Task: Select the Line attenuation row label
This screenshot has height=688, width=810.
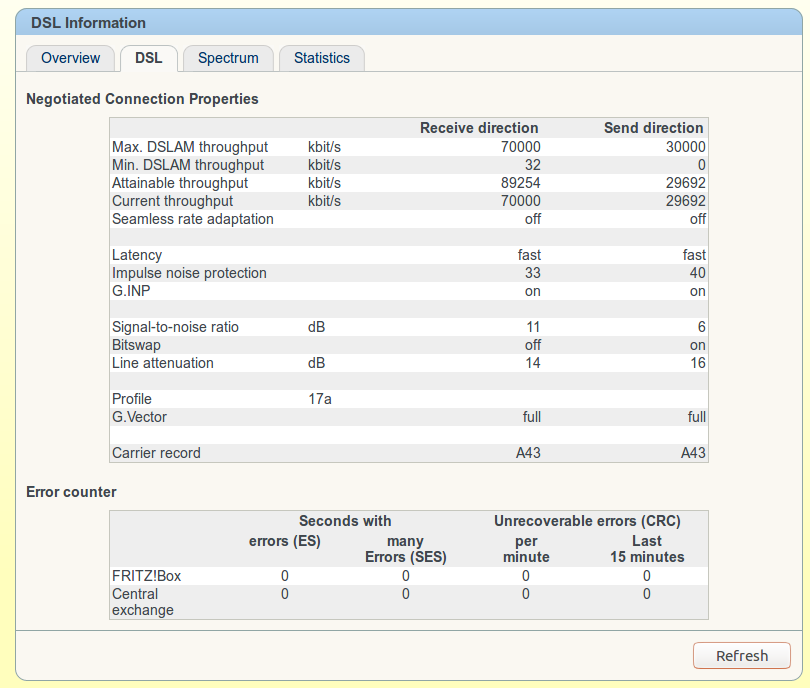Action: click(x=162, y=363)
